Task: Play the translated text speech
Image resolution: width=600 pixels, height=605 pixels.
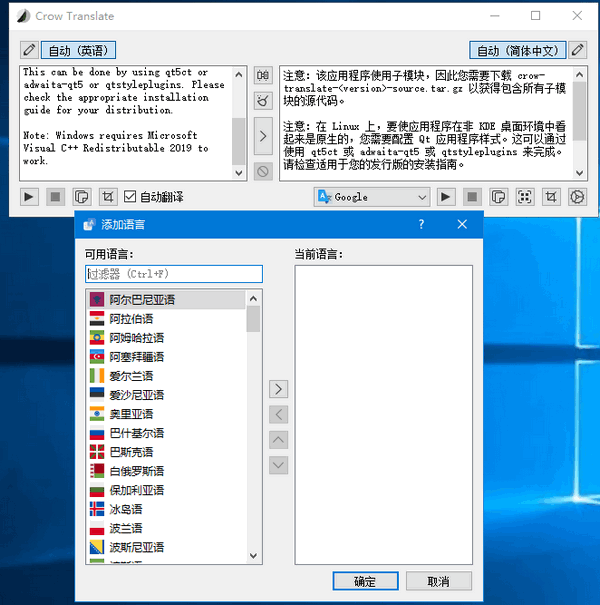Action: pos(446,197)
